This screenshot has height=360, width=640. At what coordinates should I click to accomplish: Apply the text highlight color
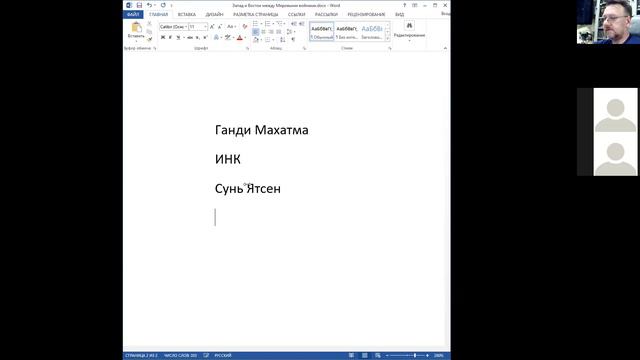point(228,38)
